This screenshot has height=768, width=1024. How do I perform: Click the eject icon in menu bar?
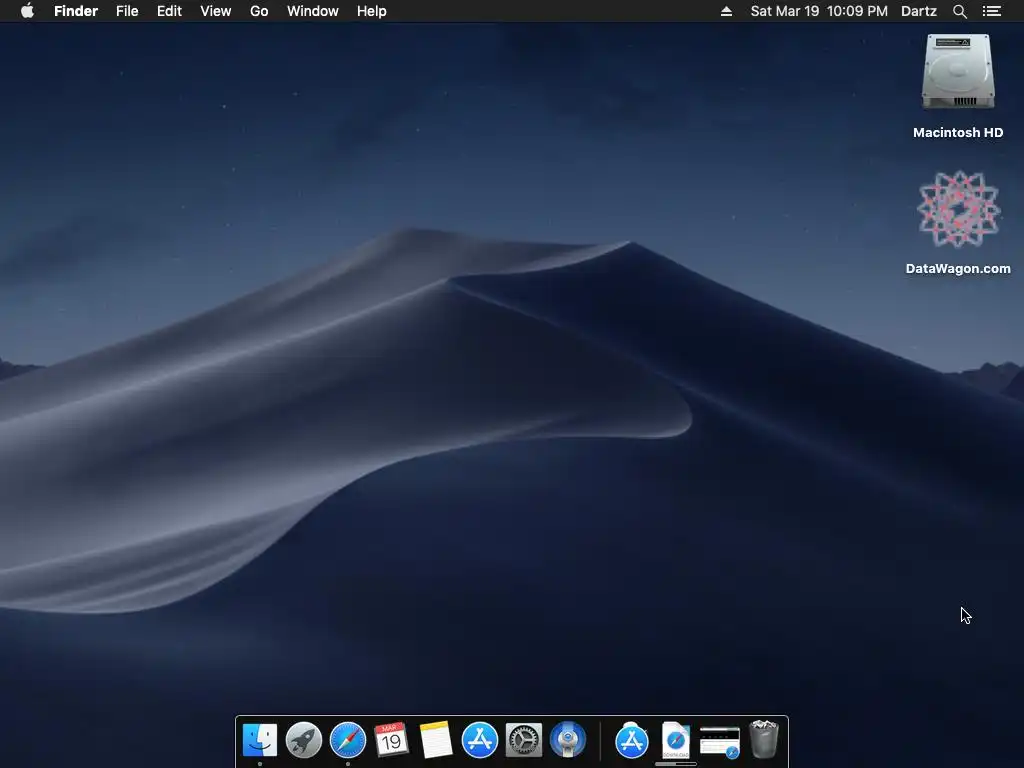coord(726,11)
